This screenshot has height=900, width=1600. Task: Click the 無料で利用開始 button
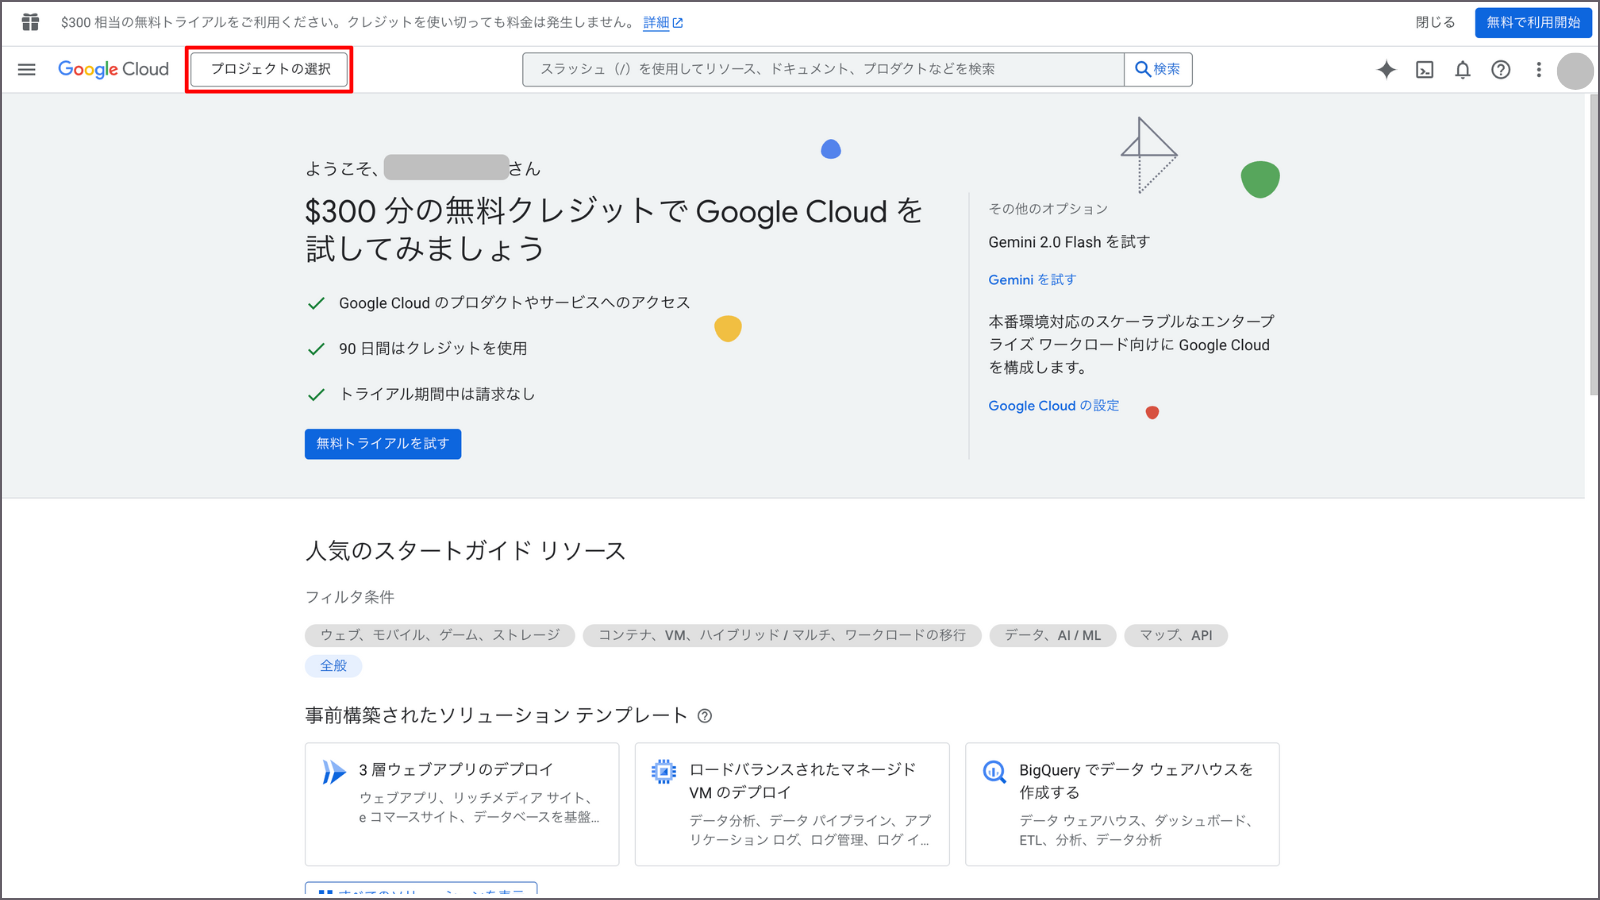tap(1533, 22)
